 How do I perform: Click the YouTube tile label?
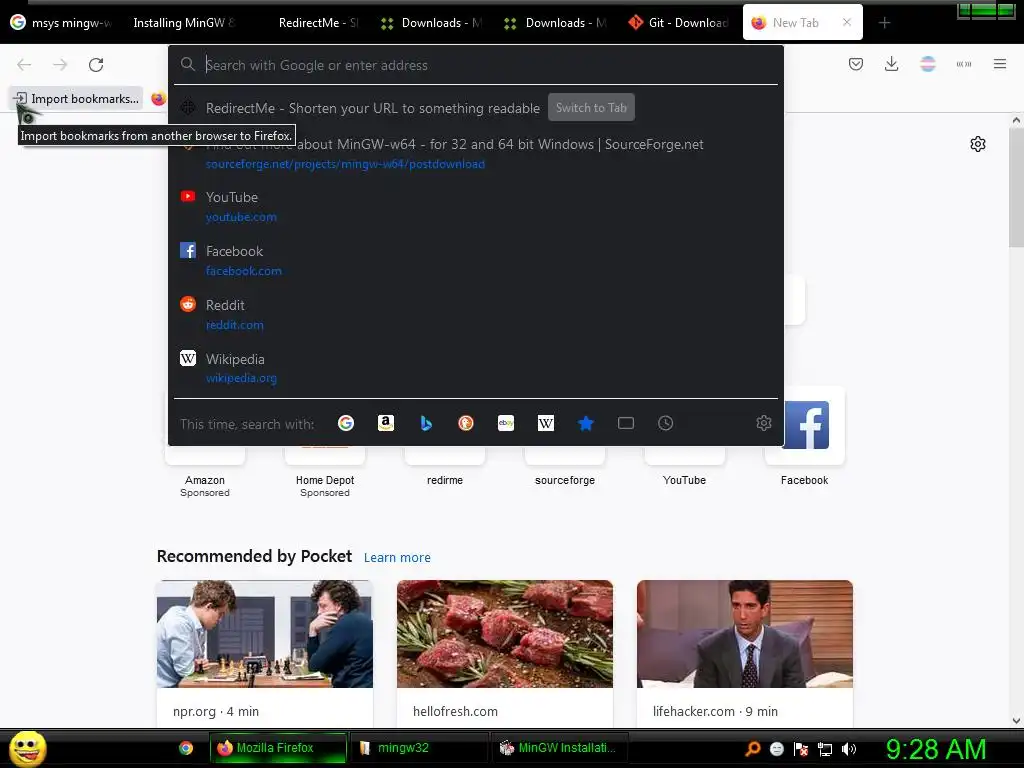click(684, 480)
